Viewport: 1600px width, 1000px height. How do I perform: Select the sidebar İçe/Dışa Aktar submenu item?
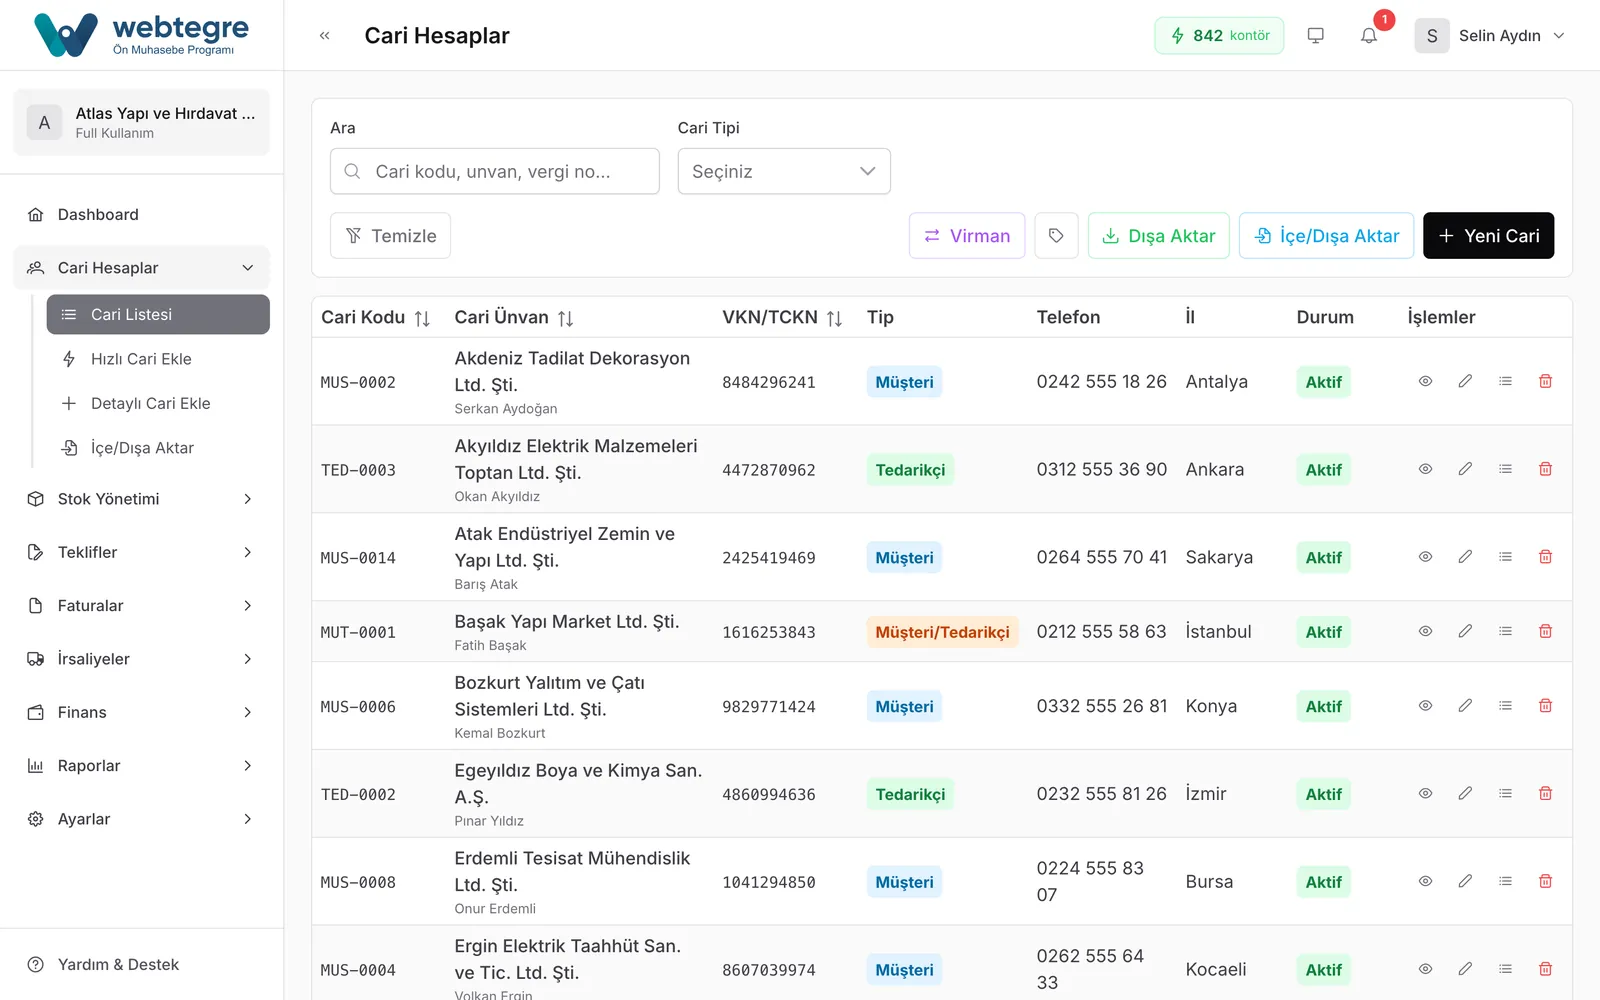(x=158, y=448)
